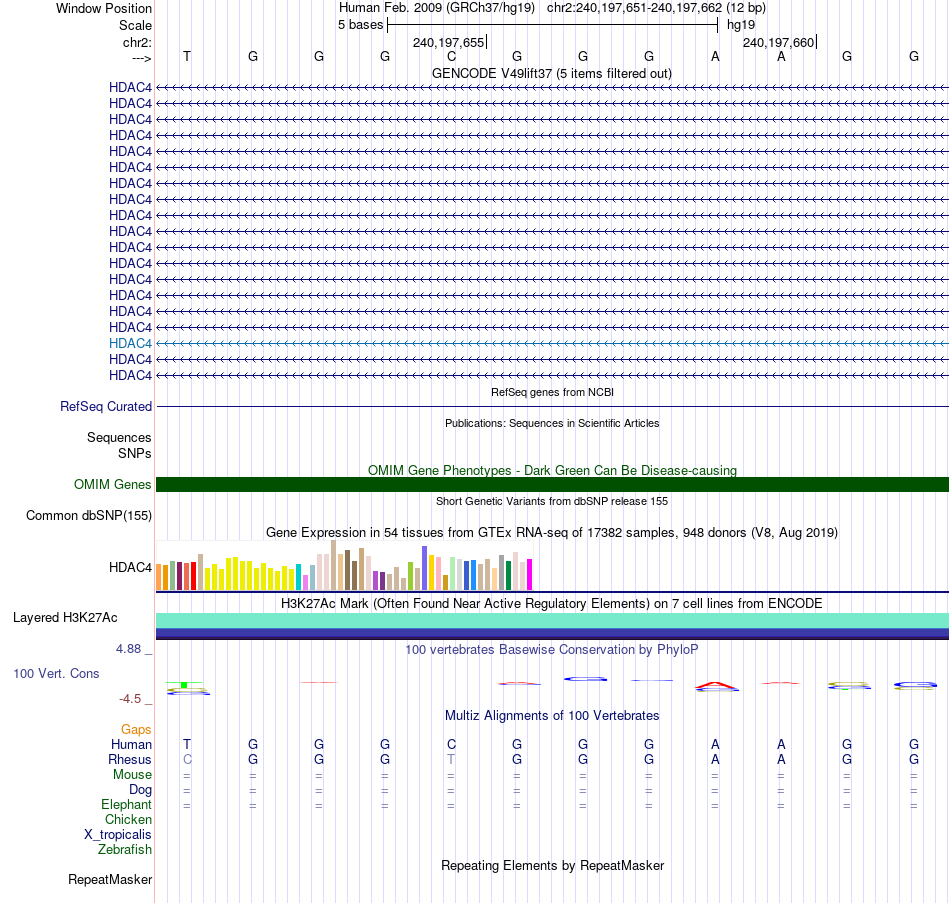Select the X_tropicalis alignment row label
This screenshot has height=903, width=950.
pos(118,835)
